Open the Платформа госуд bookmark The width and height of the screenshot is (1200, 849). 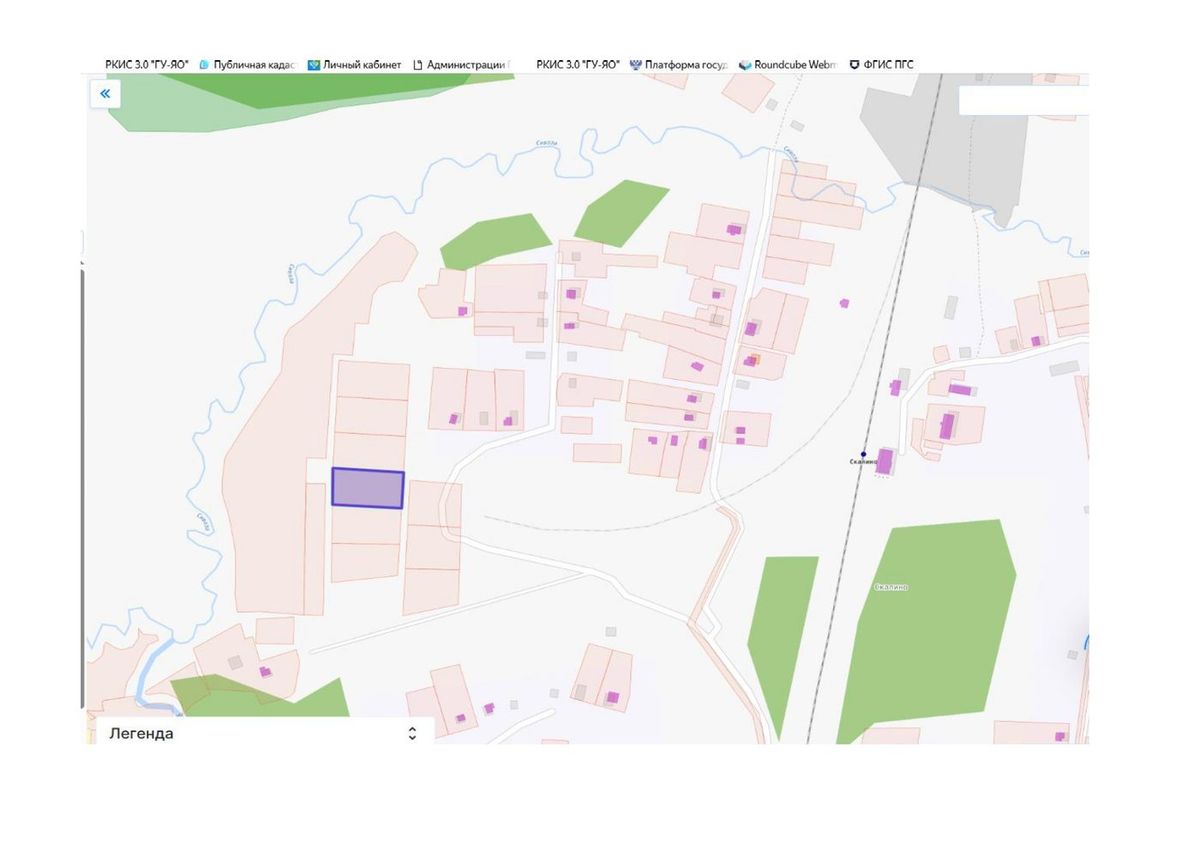pyautogui.click(x=679, y=65)
